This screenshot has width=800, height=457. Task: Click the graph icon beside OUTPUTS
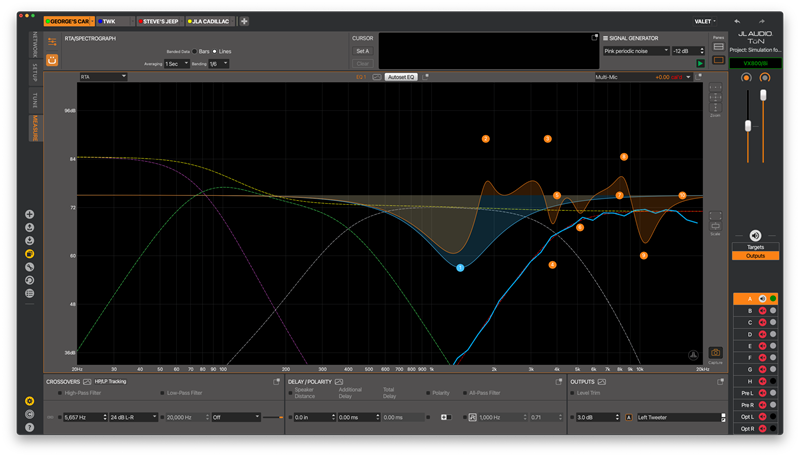tap(602, 382)
